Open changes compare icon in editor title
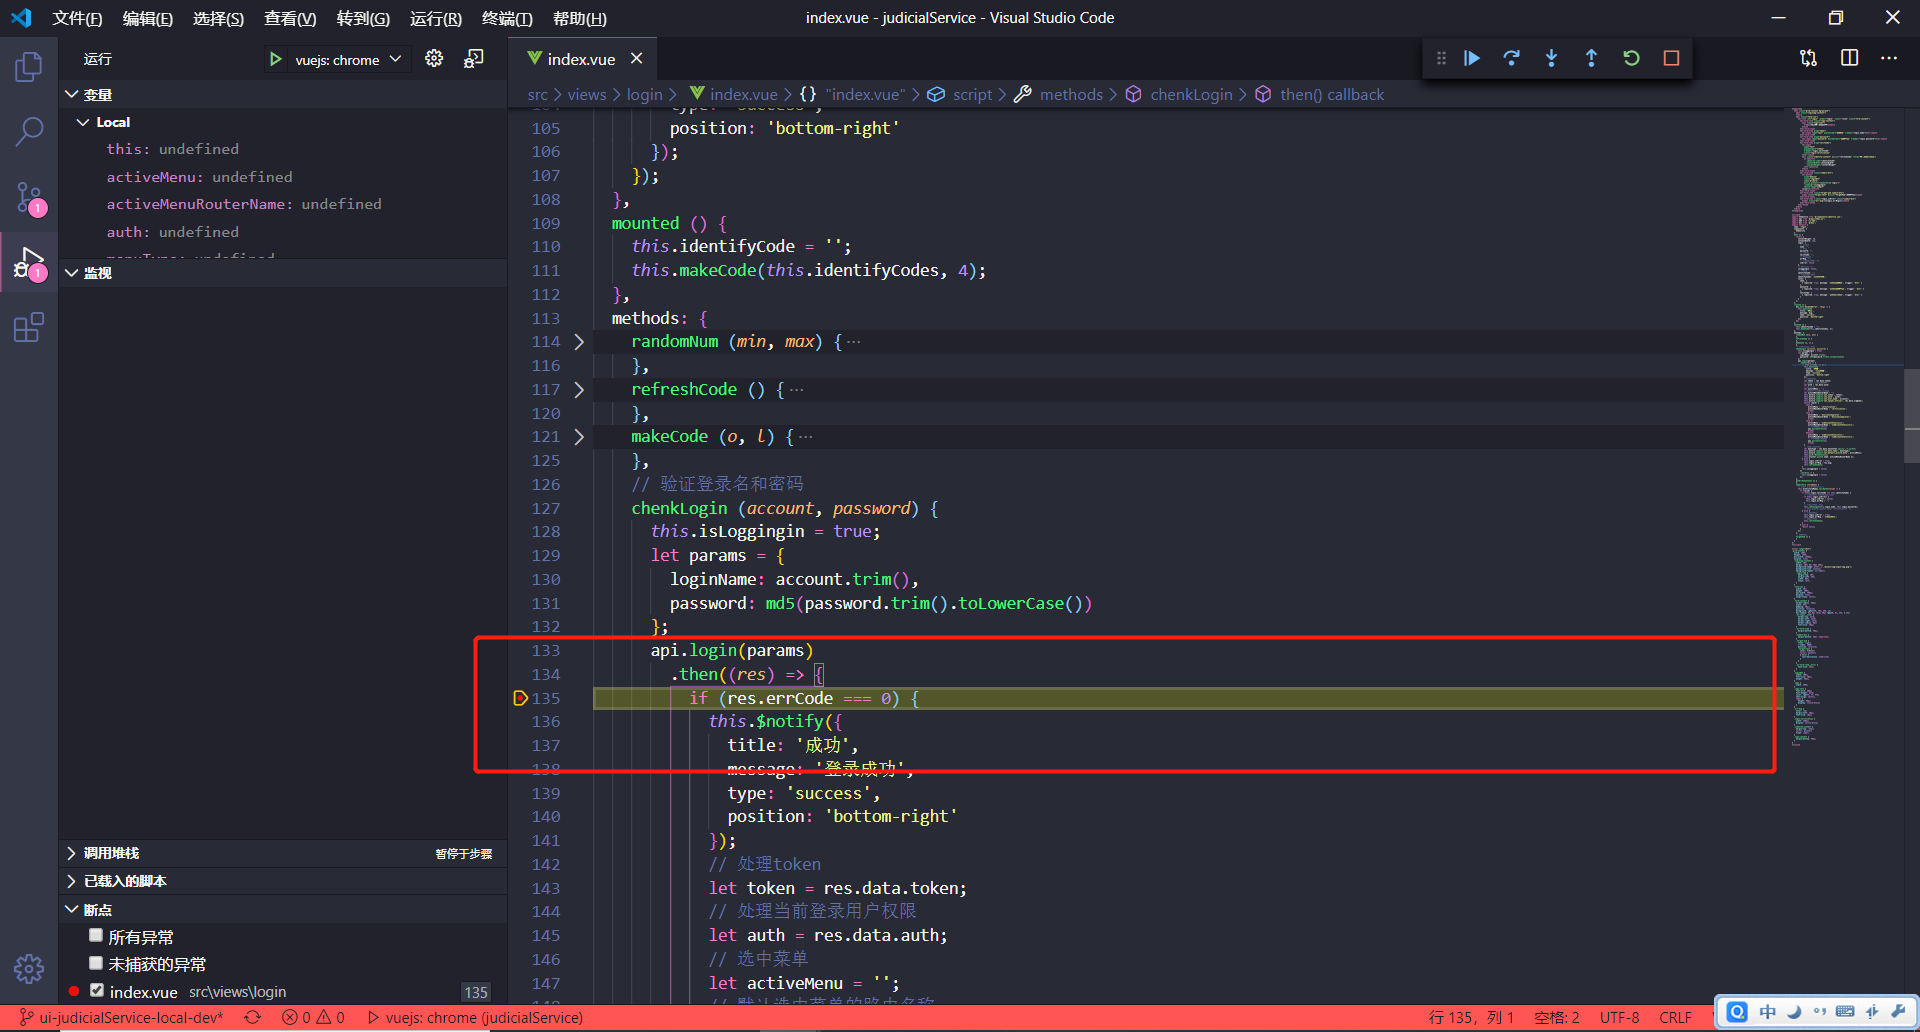The image size is (1920, 1032). [1809, 58]
